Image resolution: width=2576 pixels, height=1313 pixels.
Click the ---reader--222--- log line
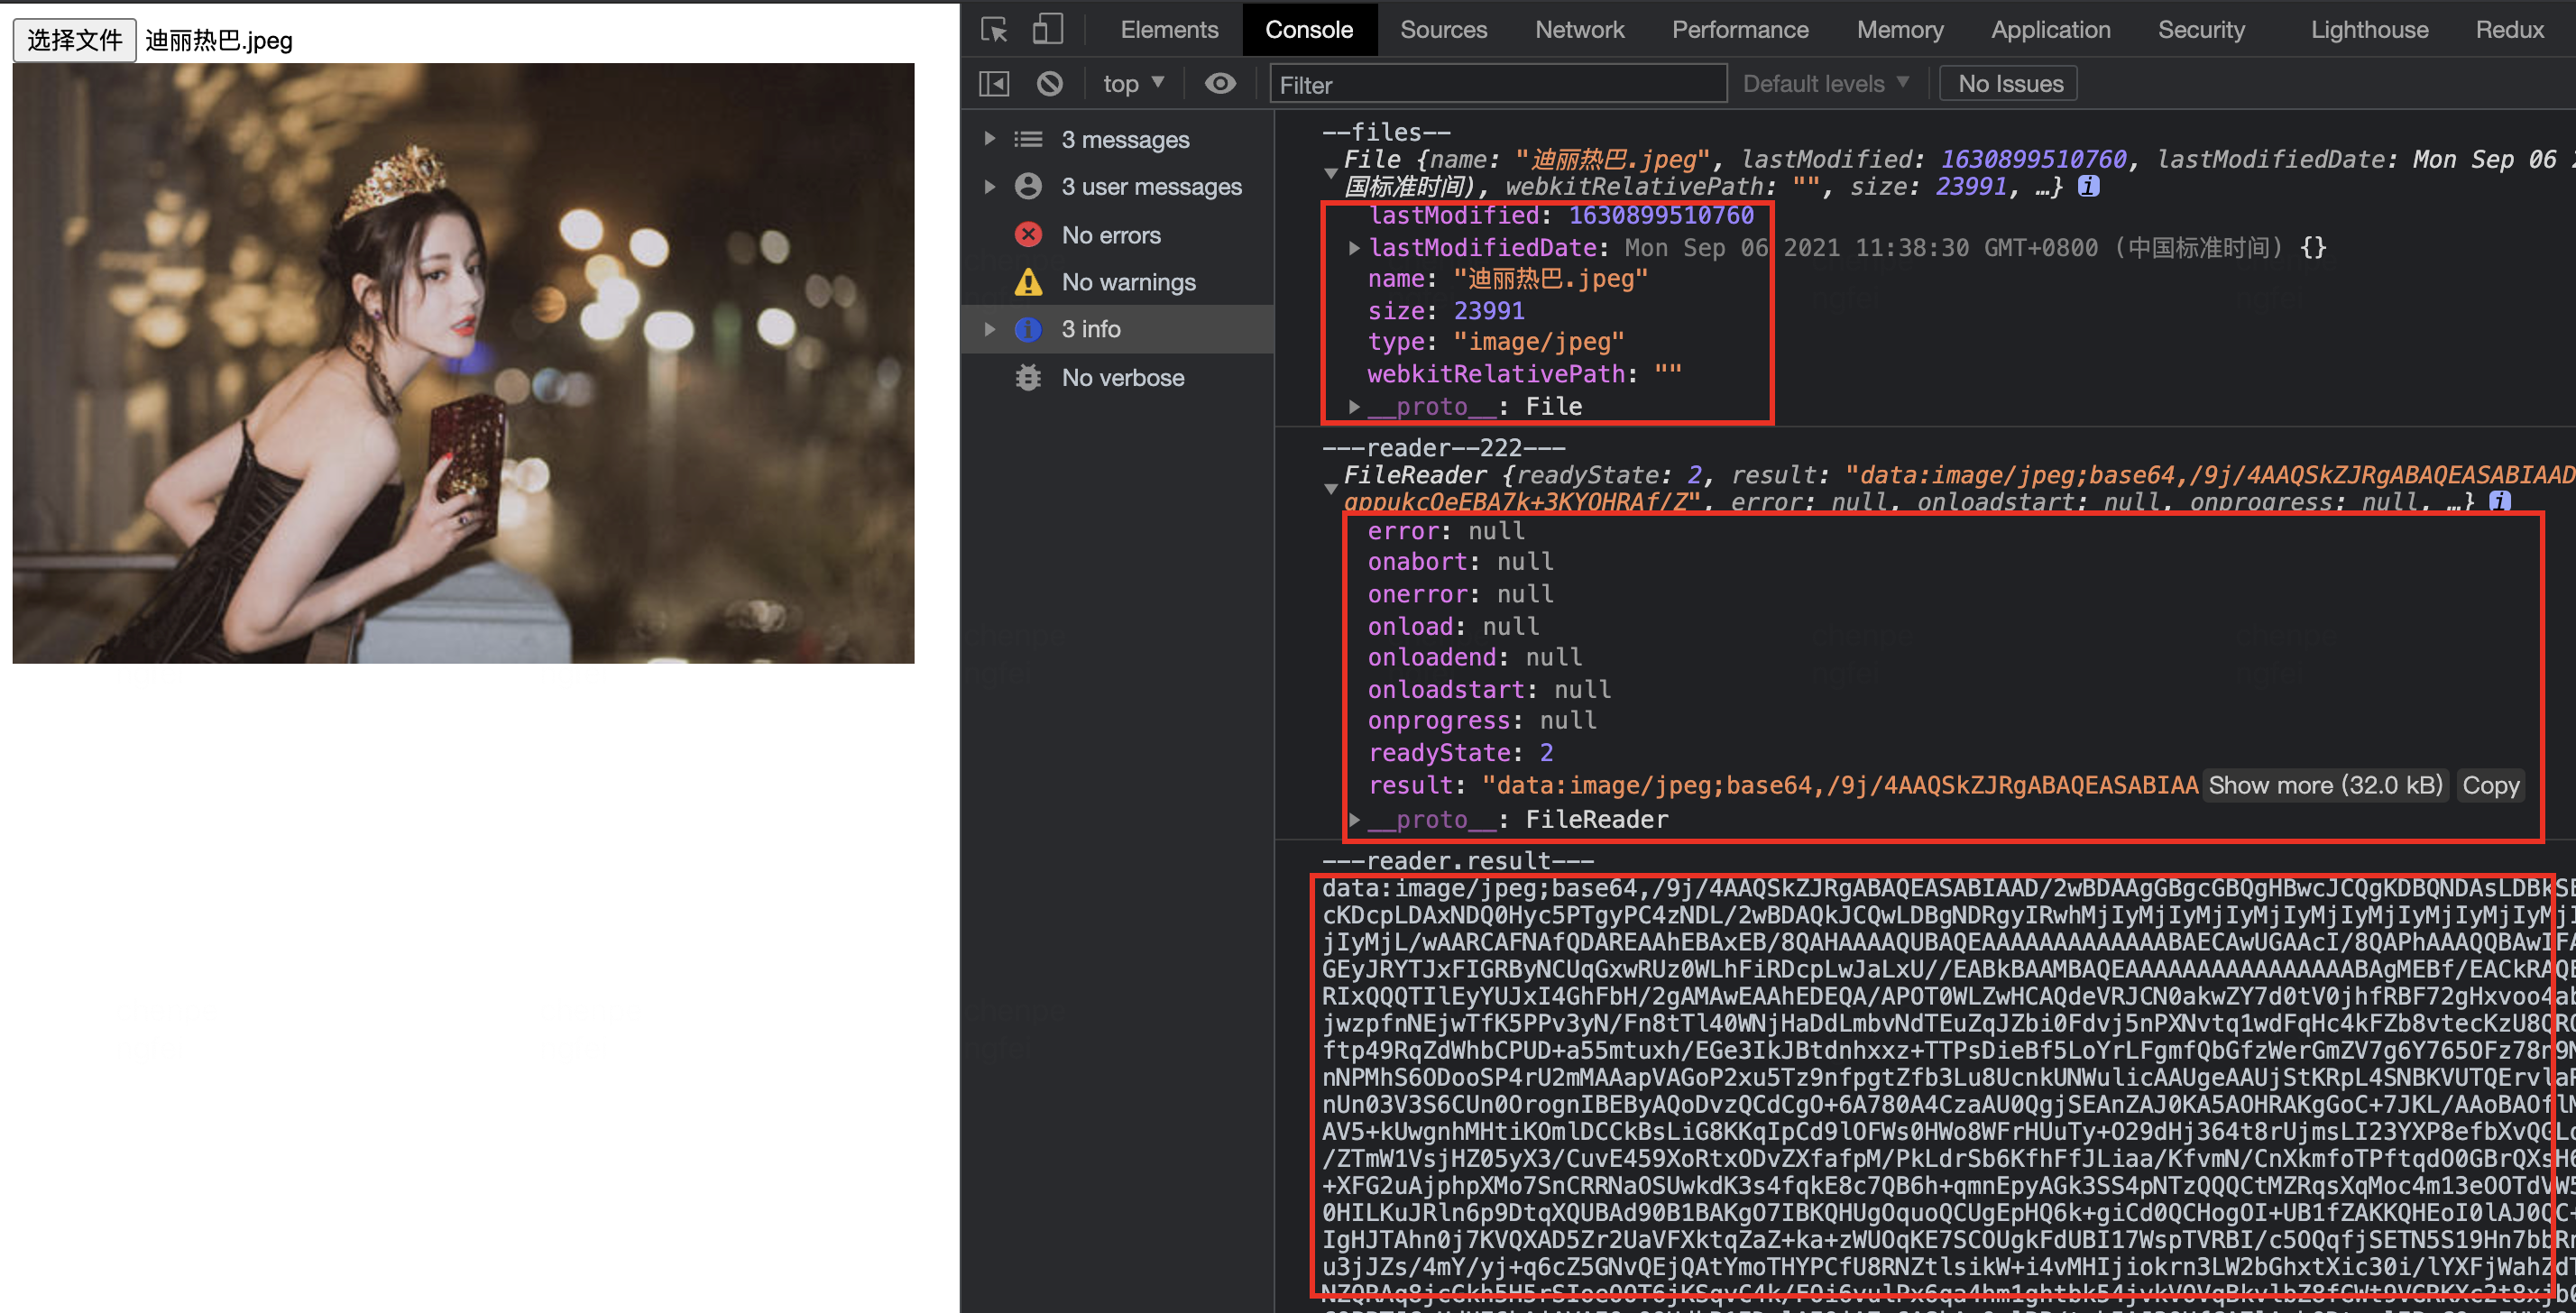coord(1443,447)
